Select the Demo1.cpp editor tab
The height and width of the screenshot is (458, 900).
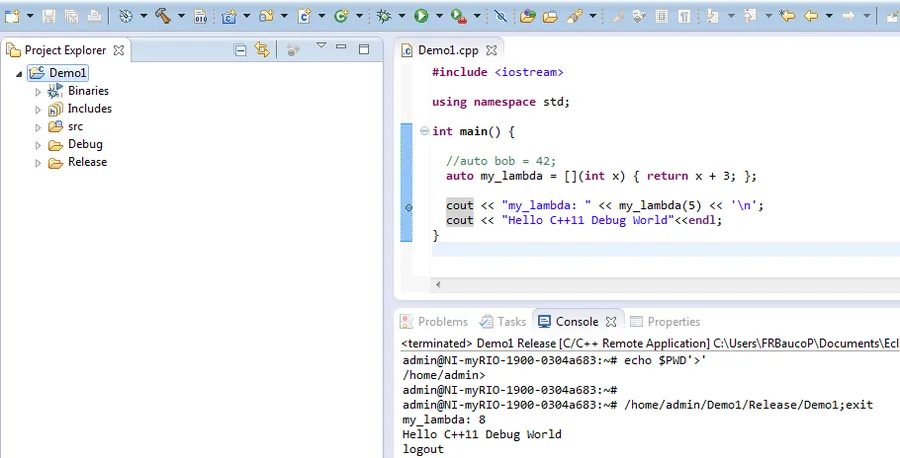coord(448,50)
